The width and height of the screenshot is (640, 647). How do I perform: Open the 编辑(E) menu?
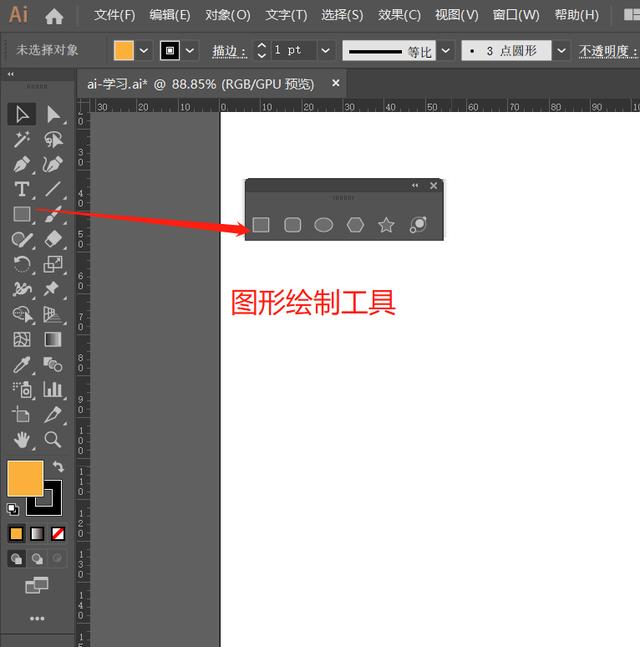pyautogui.click(x=170, y=15)
